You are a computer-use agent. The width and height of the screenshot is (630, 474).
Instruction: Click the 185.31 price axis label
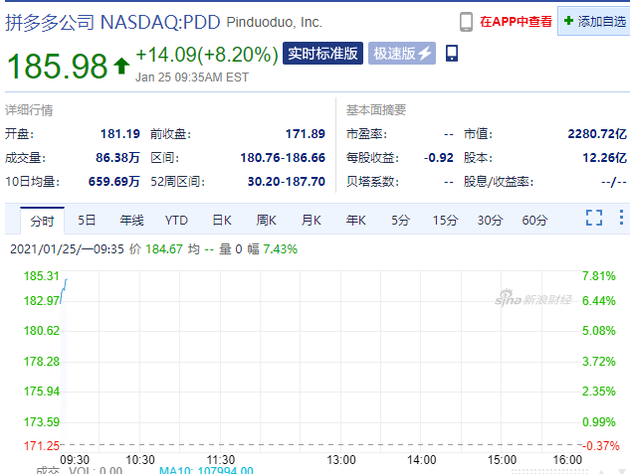41,276
